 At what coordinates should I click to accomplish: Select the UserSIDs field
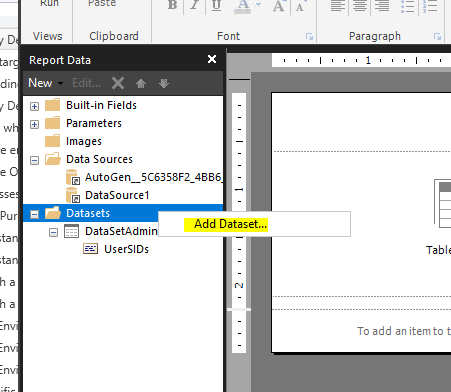pyautogui.click(x=126, y=249)
